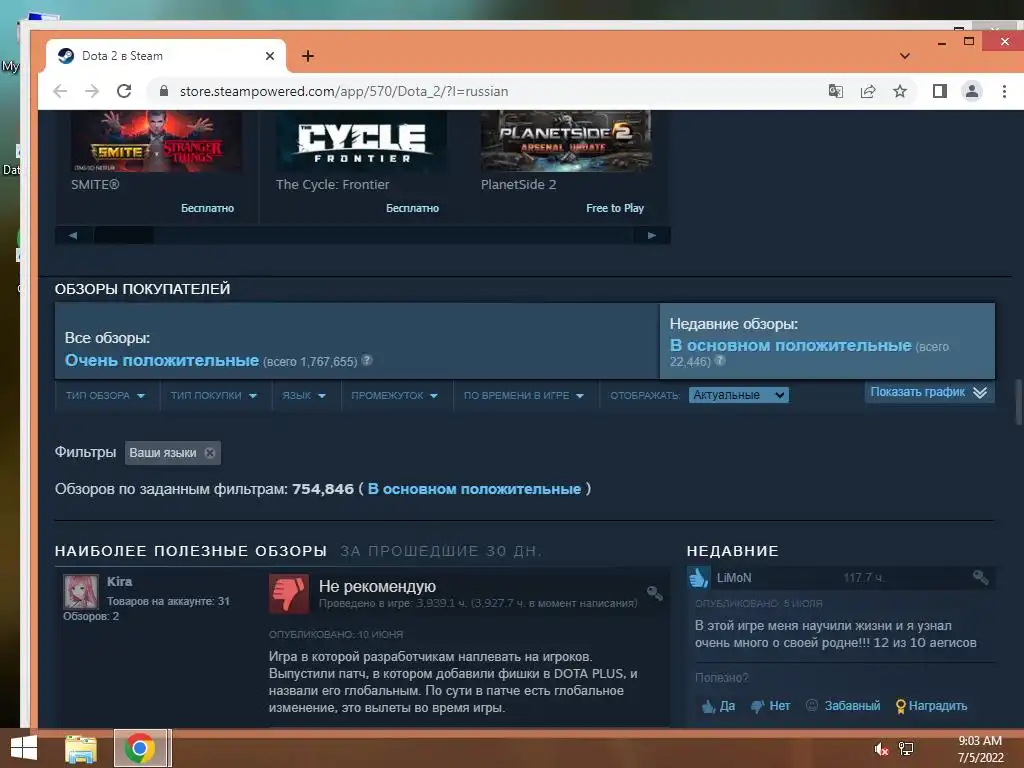The image size is (1024, 768).
Task: Open reviewer Kira's avatar
Action: pyautogui.click(x=81, y=591)
